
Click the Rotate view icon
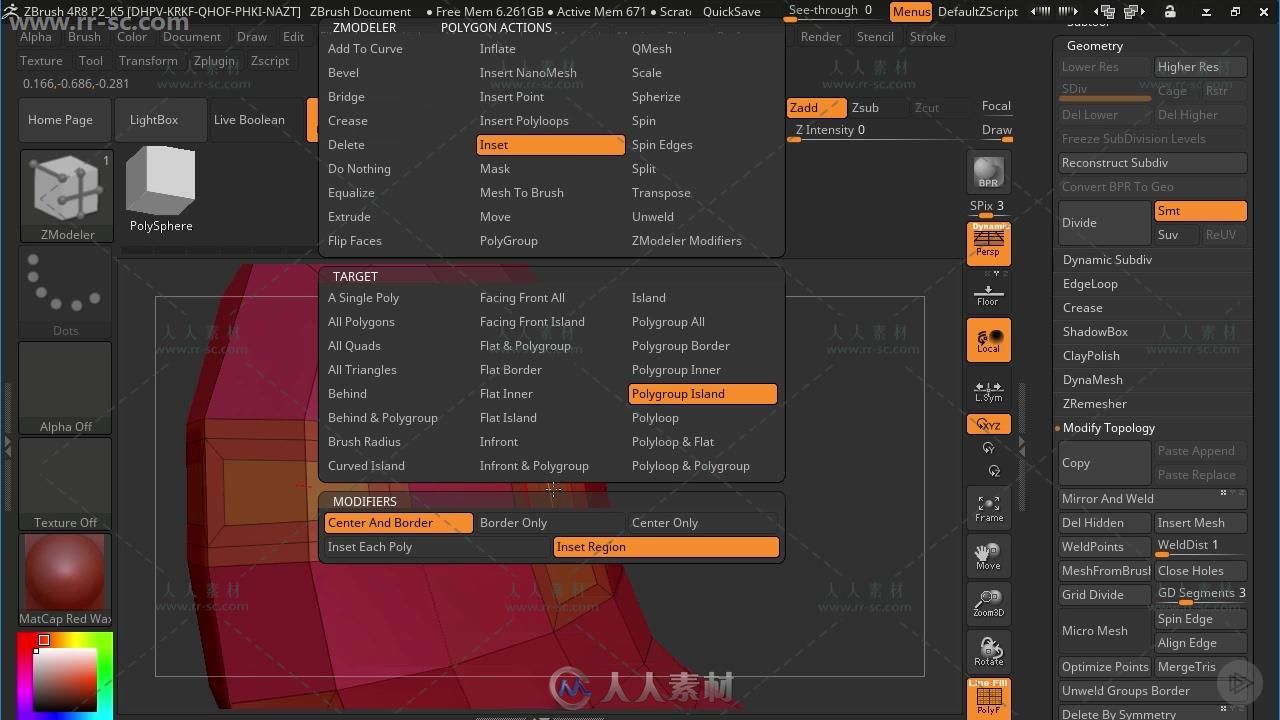tap(988, 651)
